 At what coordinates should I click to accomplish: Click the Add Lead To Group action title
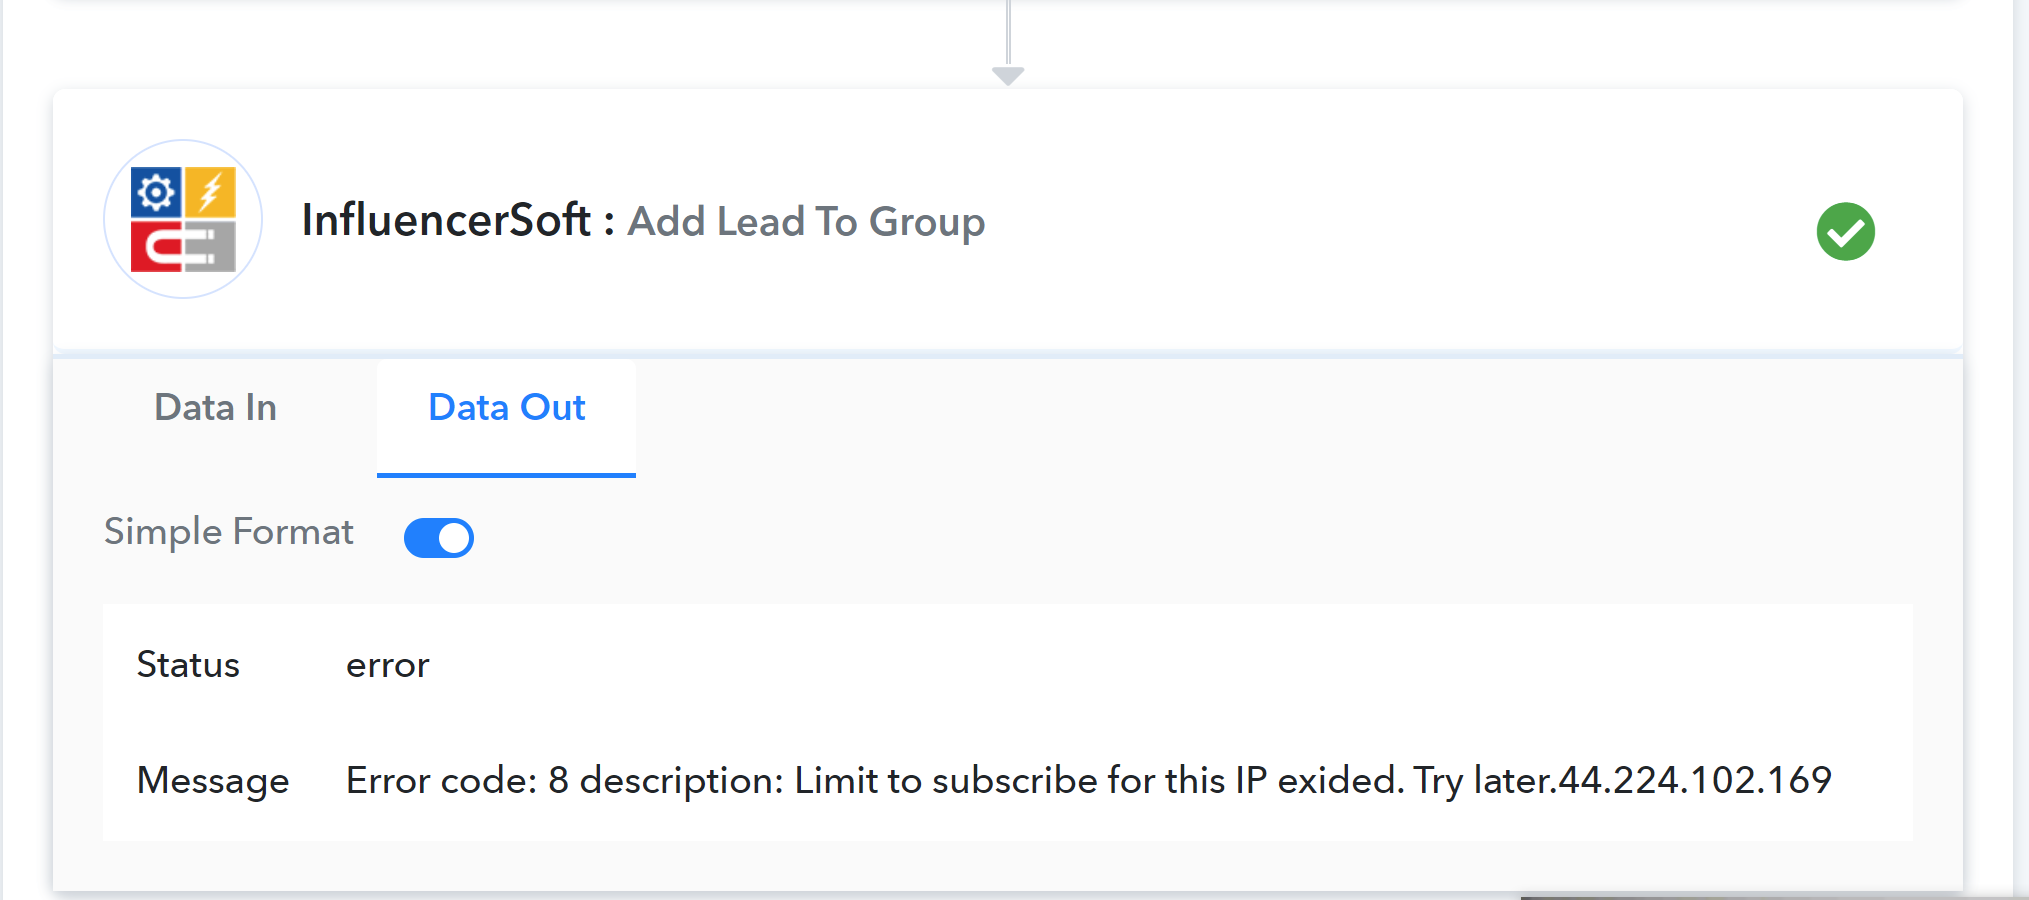[x=806, y=222]
